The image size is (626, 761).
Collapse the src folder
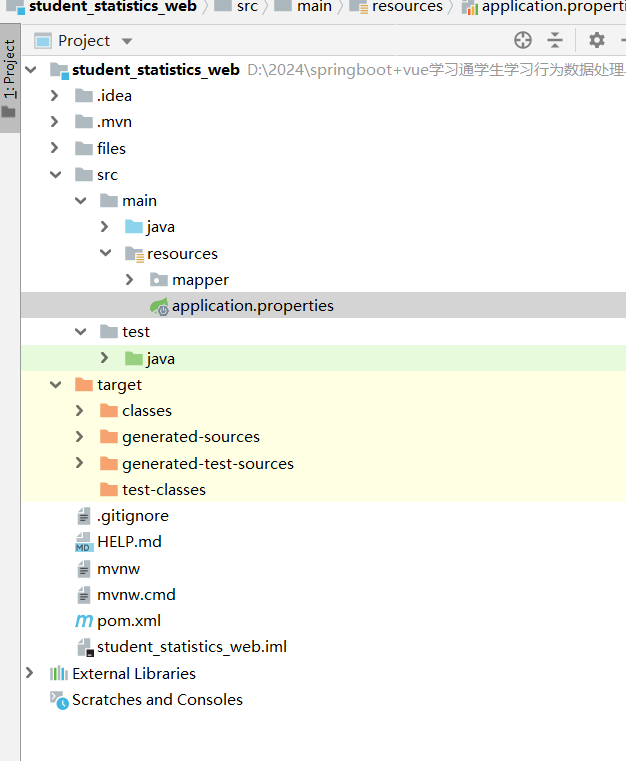(55, 175)
